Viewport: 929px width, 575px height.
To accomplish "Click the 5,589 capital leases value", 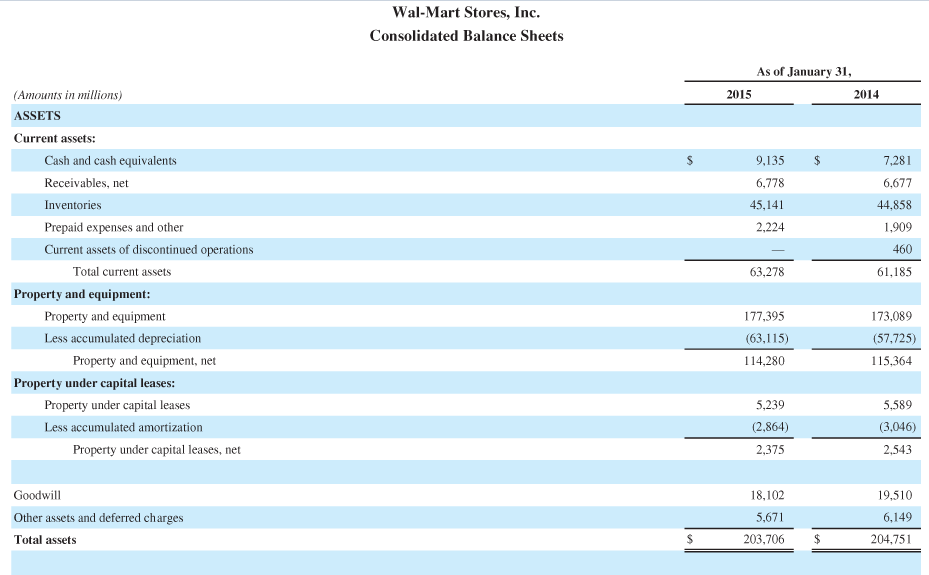I will click(897, 405).
